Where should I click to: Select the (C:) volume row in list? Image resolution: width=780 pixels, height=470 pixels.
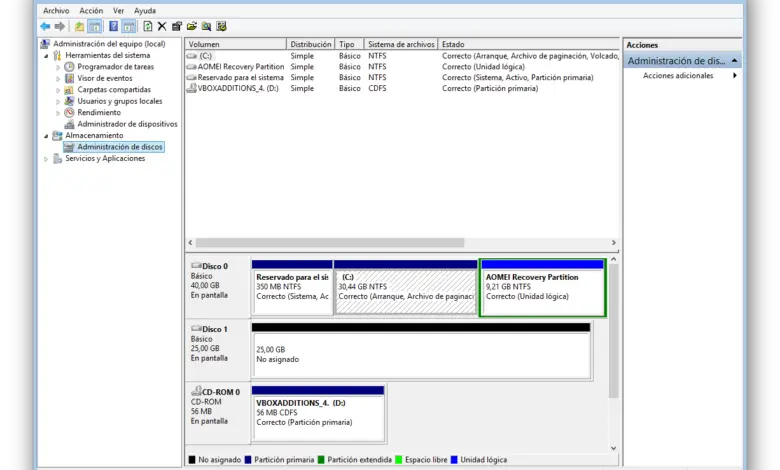402,56
